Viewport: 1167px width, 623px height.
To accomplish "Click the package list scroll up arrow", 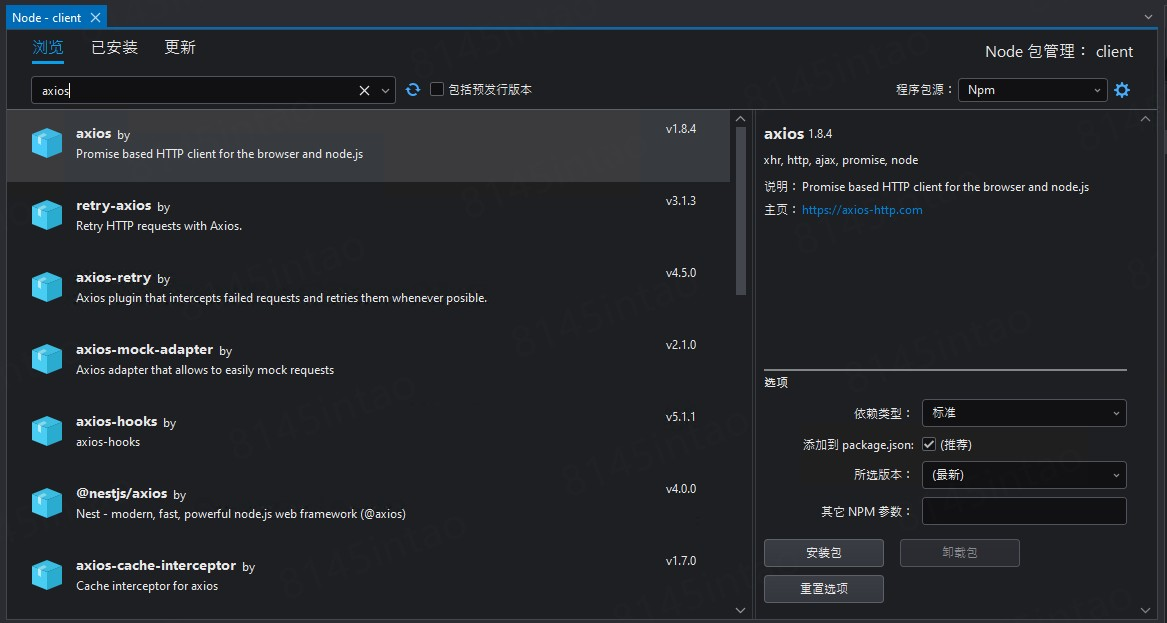I will pos(741,118).
